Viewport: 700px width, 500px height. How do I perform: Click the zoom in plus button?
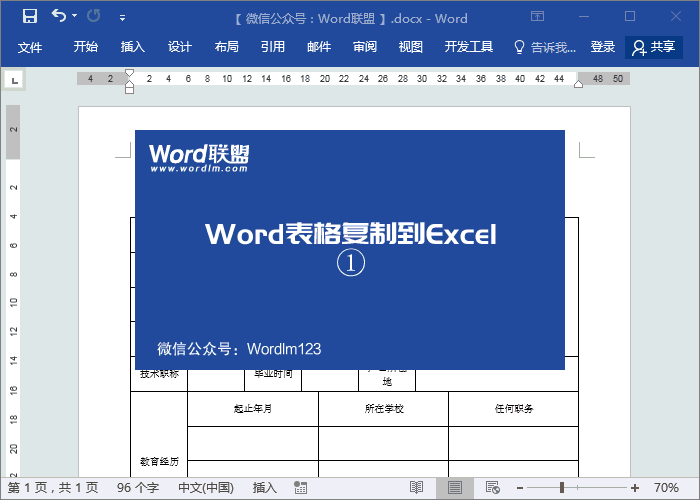click(635, 488)
